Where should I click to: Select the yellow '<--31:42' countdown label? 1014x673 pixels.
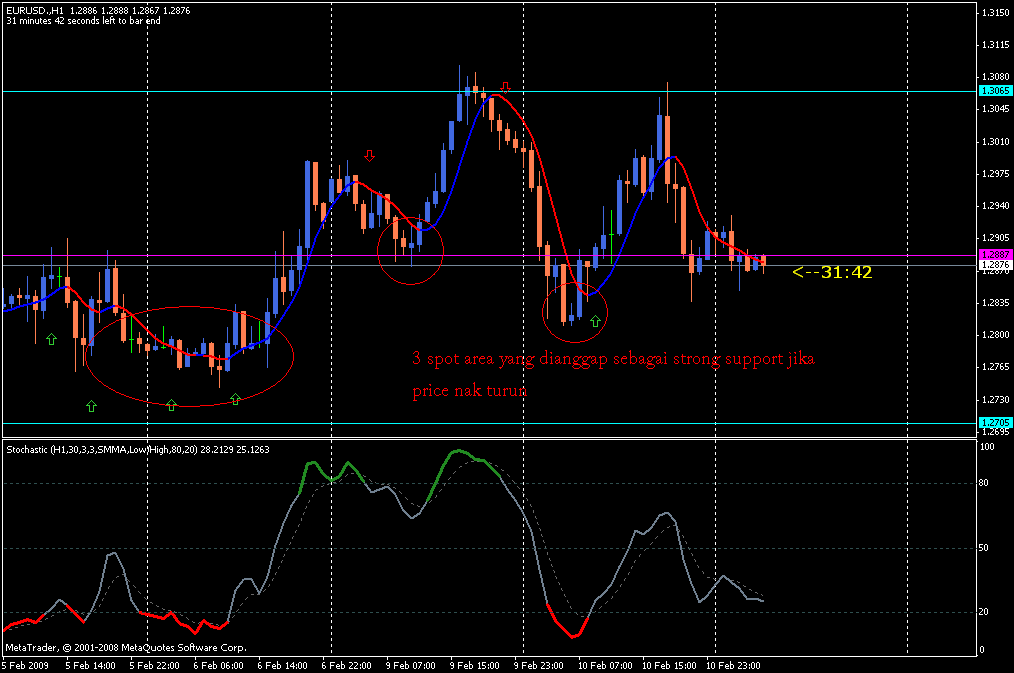tap(832, 272)
